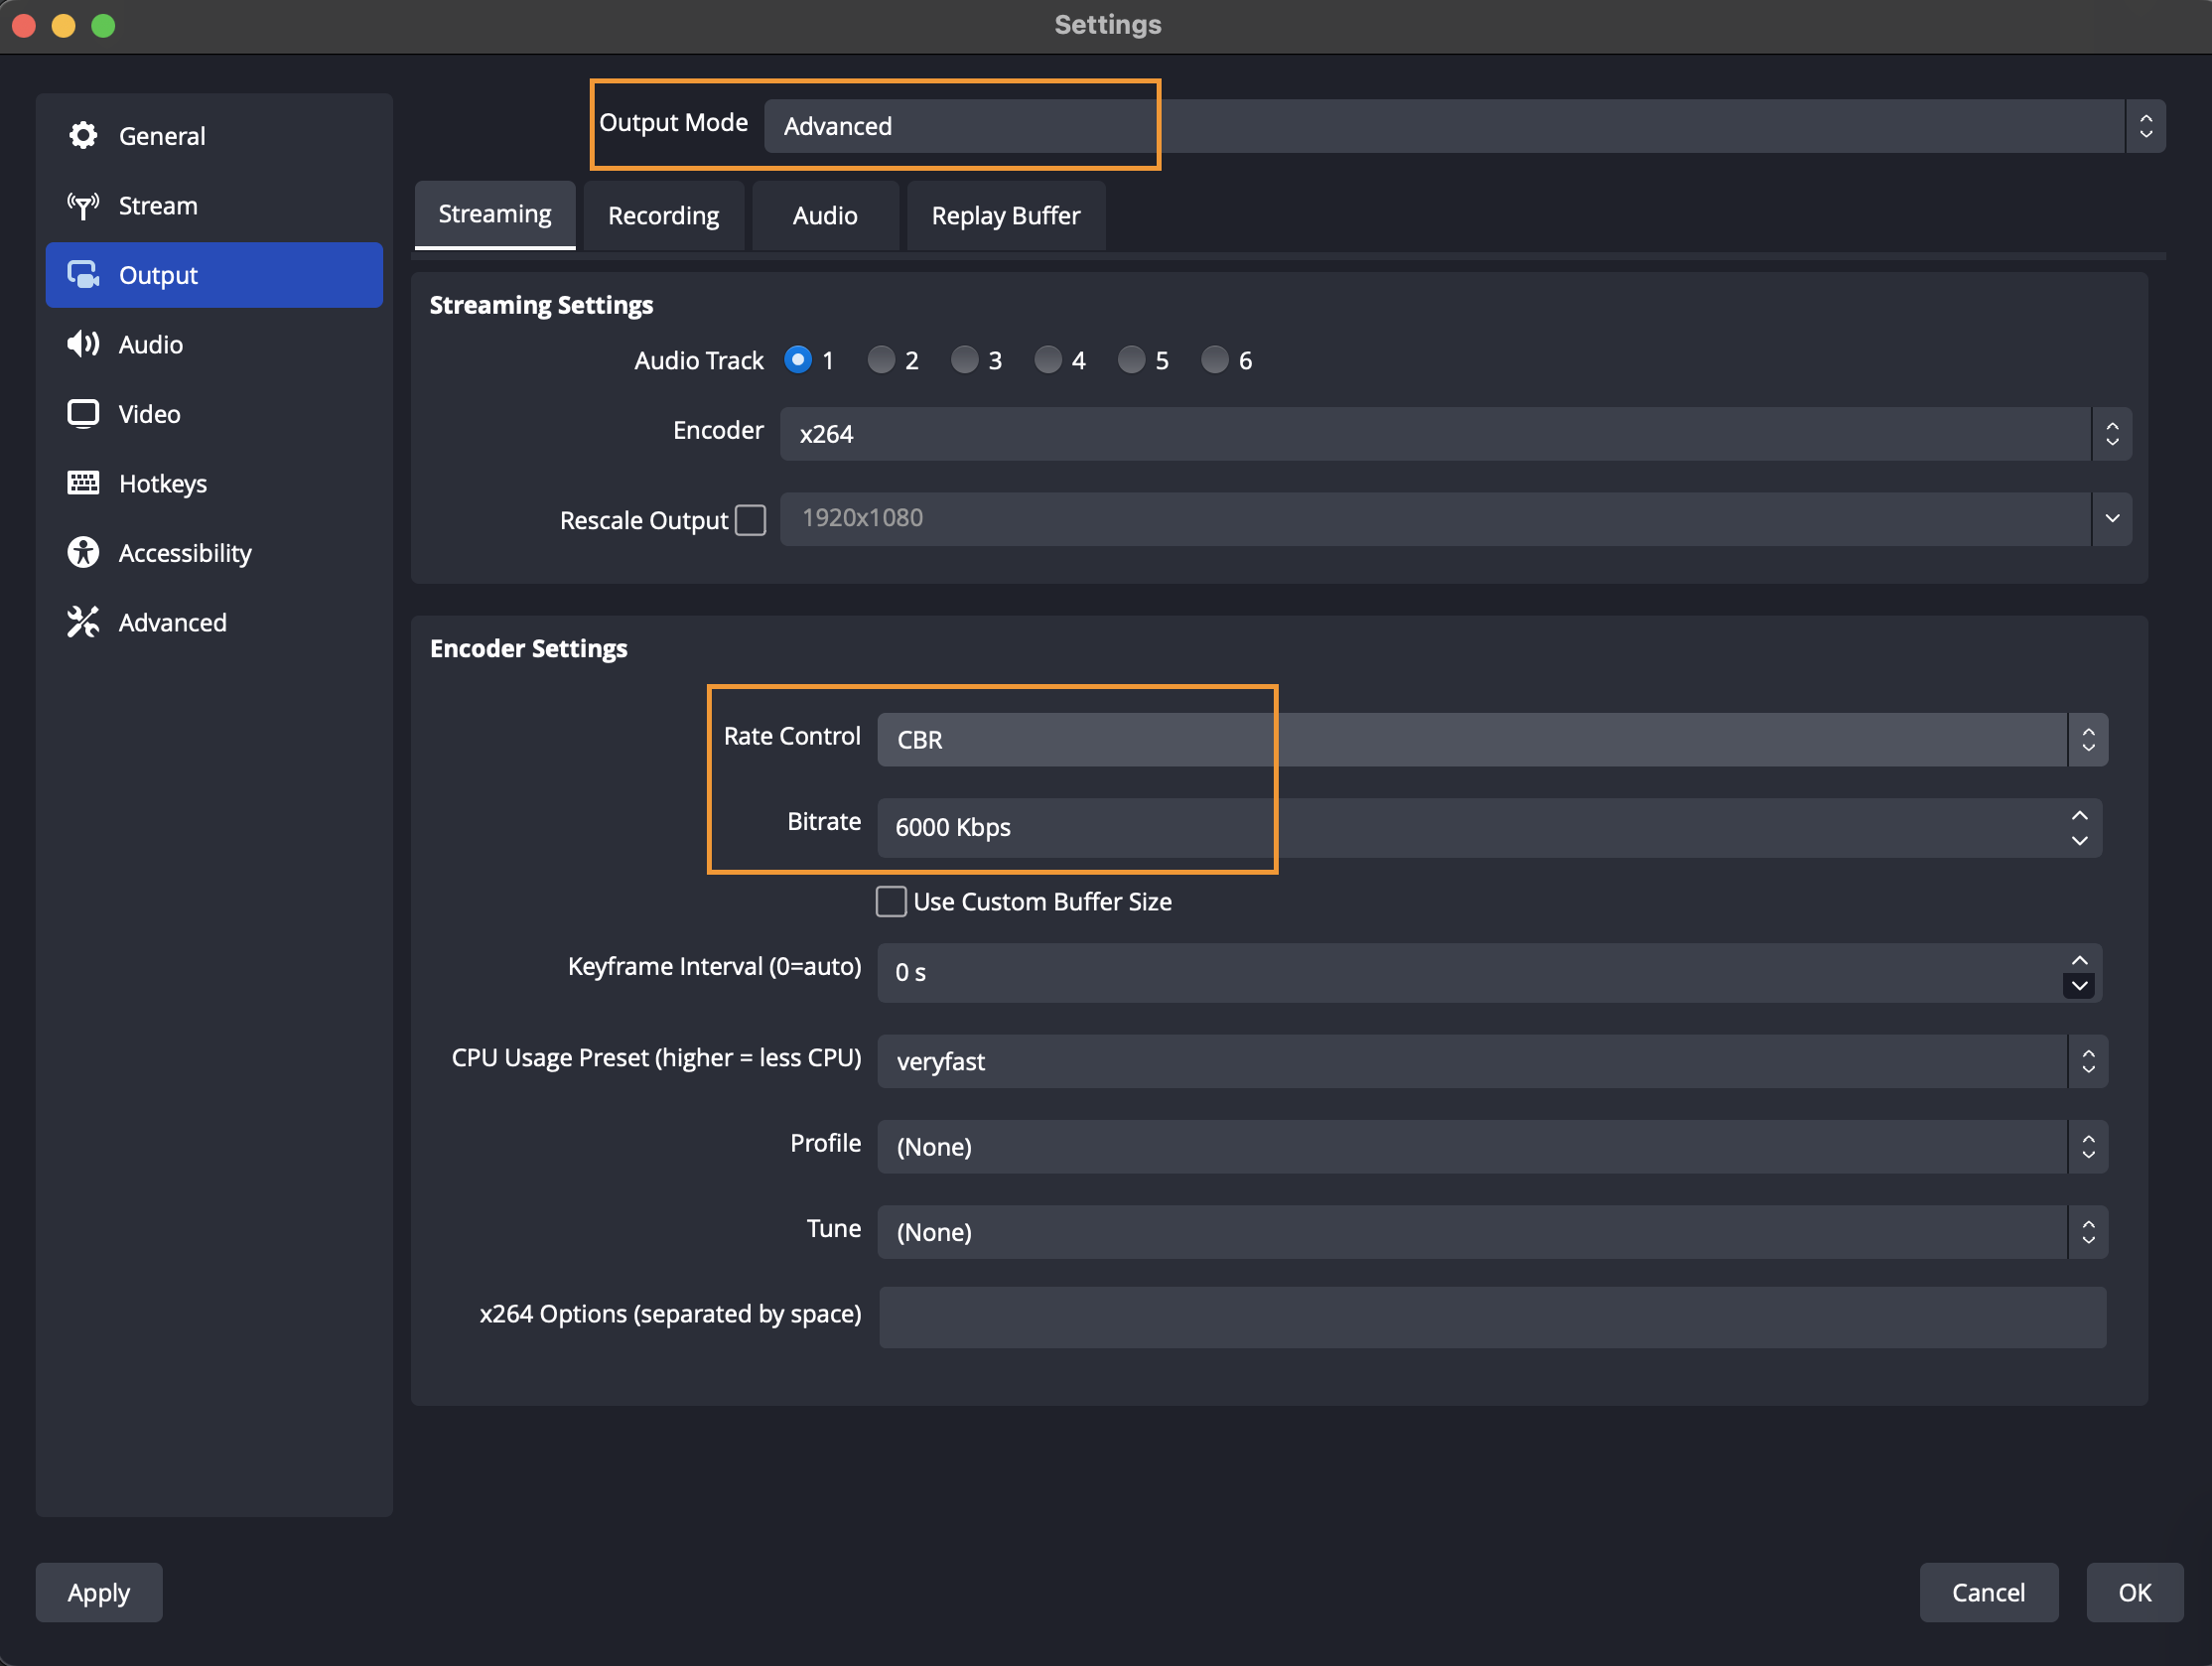Click the Output sidebar icon
The width and height of the screenshot is (2212, 1666).
[x=83, y=274]
